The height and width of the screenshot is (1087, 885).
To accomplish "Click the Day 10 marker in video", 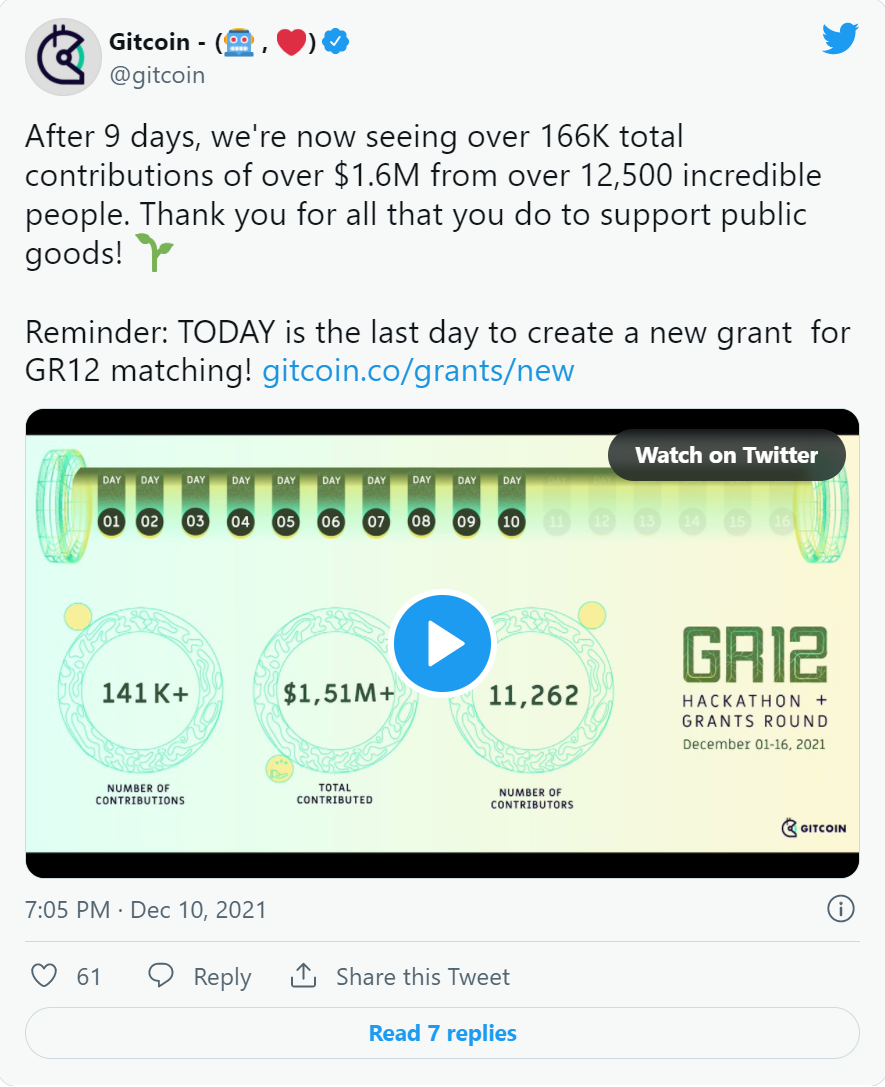I will coord(511,504).
